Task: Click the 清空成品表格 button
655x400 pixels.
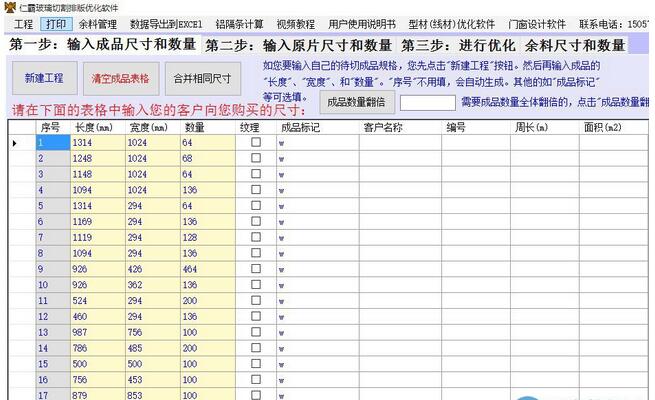Action: point(121,78)
